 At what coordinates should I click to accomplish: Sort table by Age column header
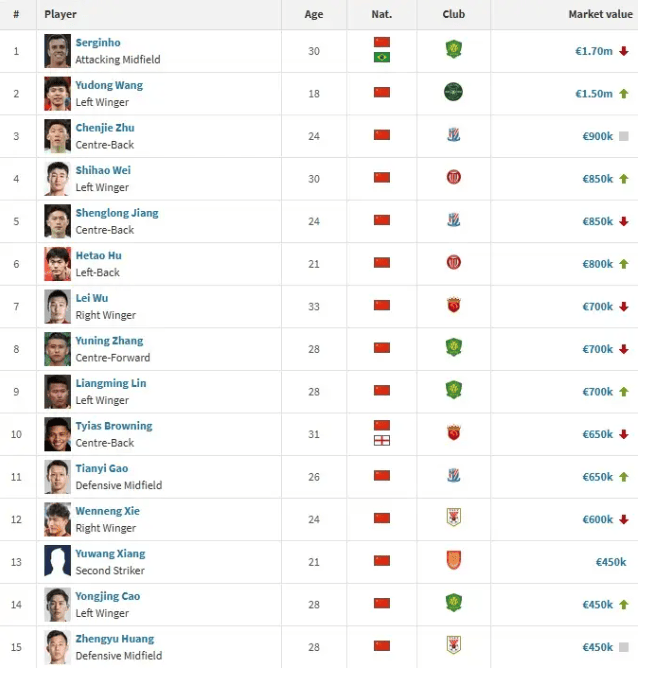click(x=314, y=14)
